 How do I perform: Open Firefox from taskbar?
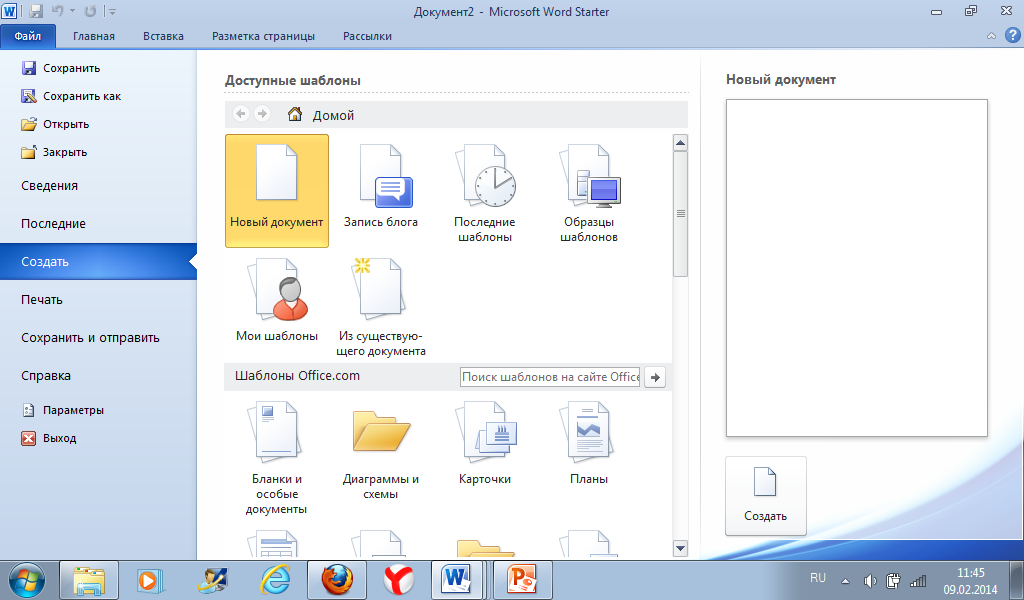pyautogui.click(x=338, y=580)
